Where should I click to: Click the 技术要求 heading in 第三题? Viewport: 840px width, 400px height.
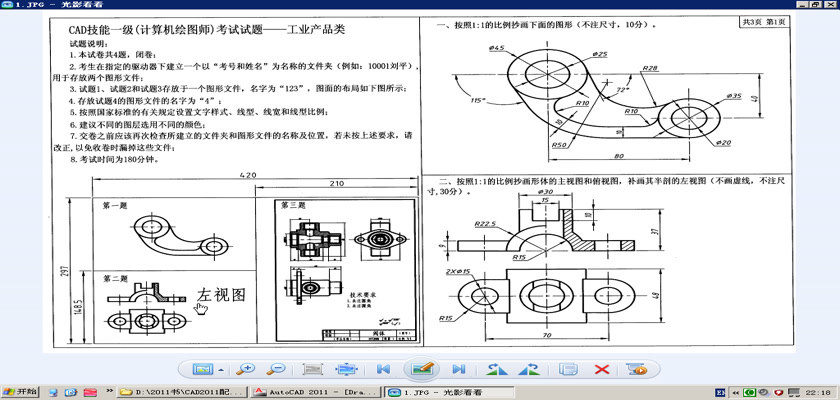364,295
